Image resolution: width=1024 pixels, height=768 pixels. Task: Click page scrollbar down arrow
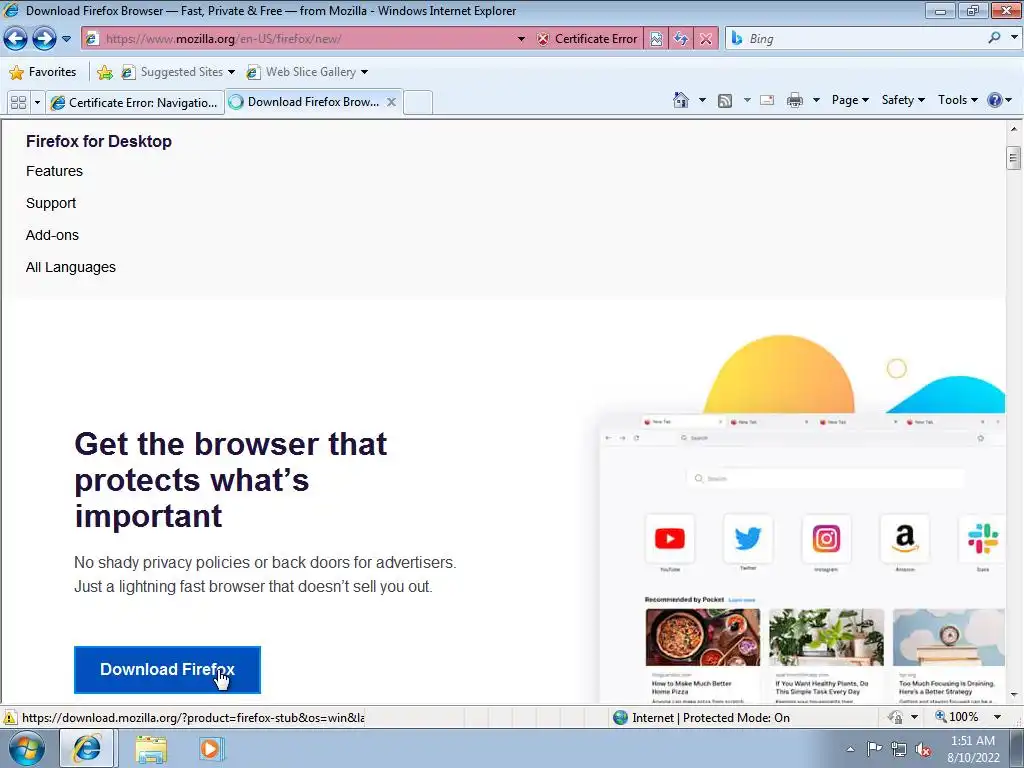click(1014, 695)
